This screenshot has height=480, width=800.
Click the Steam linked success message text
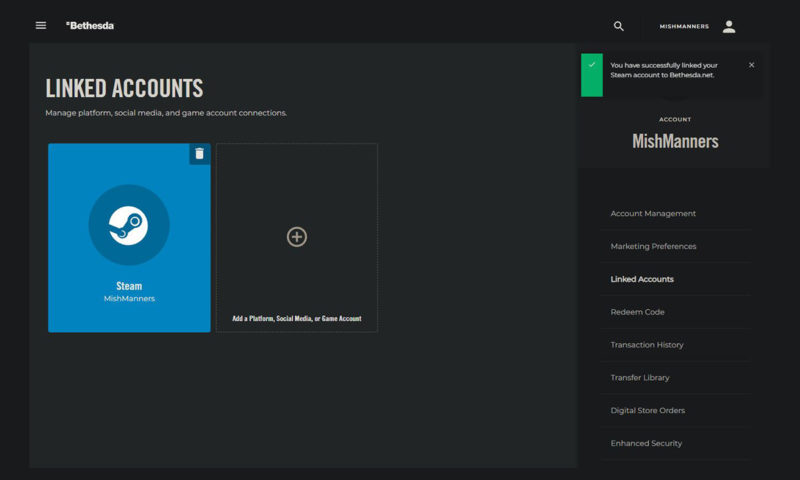pos(664,70)
